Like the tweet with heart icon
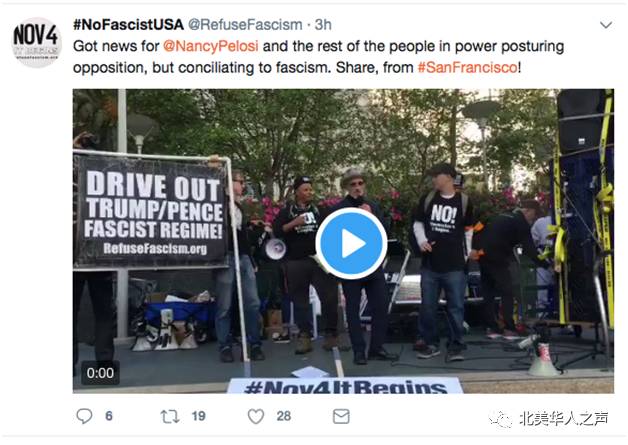The height and width of the screenshot is (445, 628). [256, 416]
